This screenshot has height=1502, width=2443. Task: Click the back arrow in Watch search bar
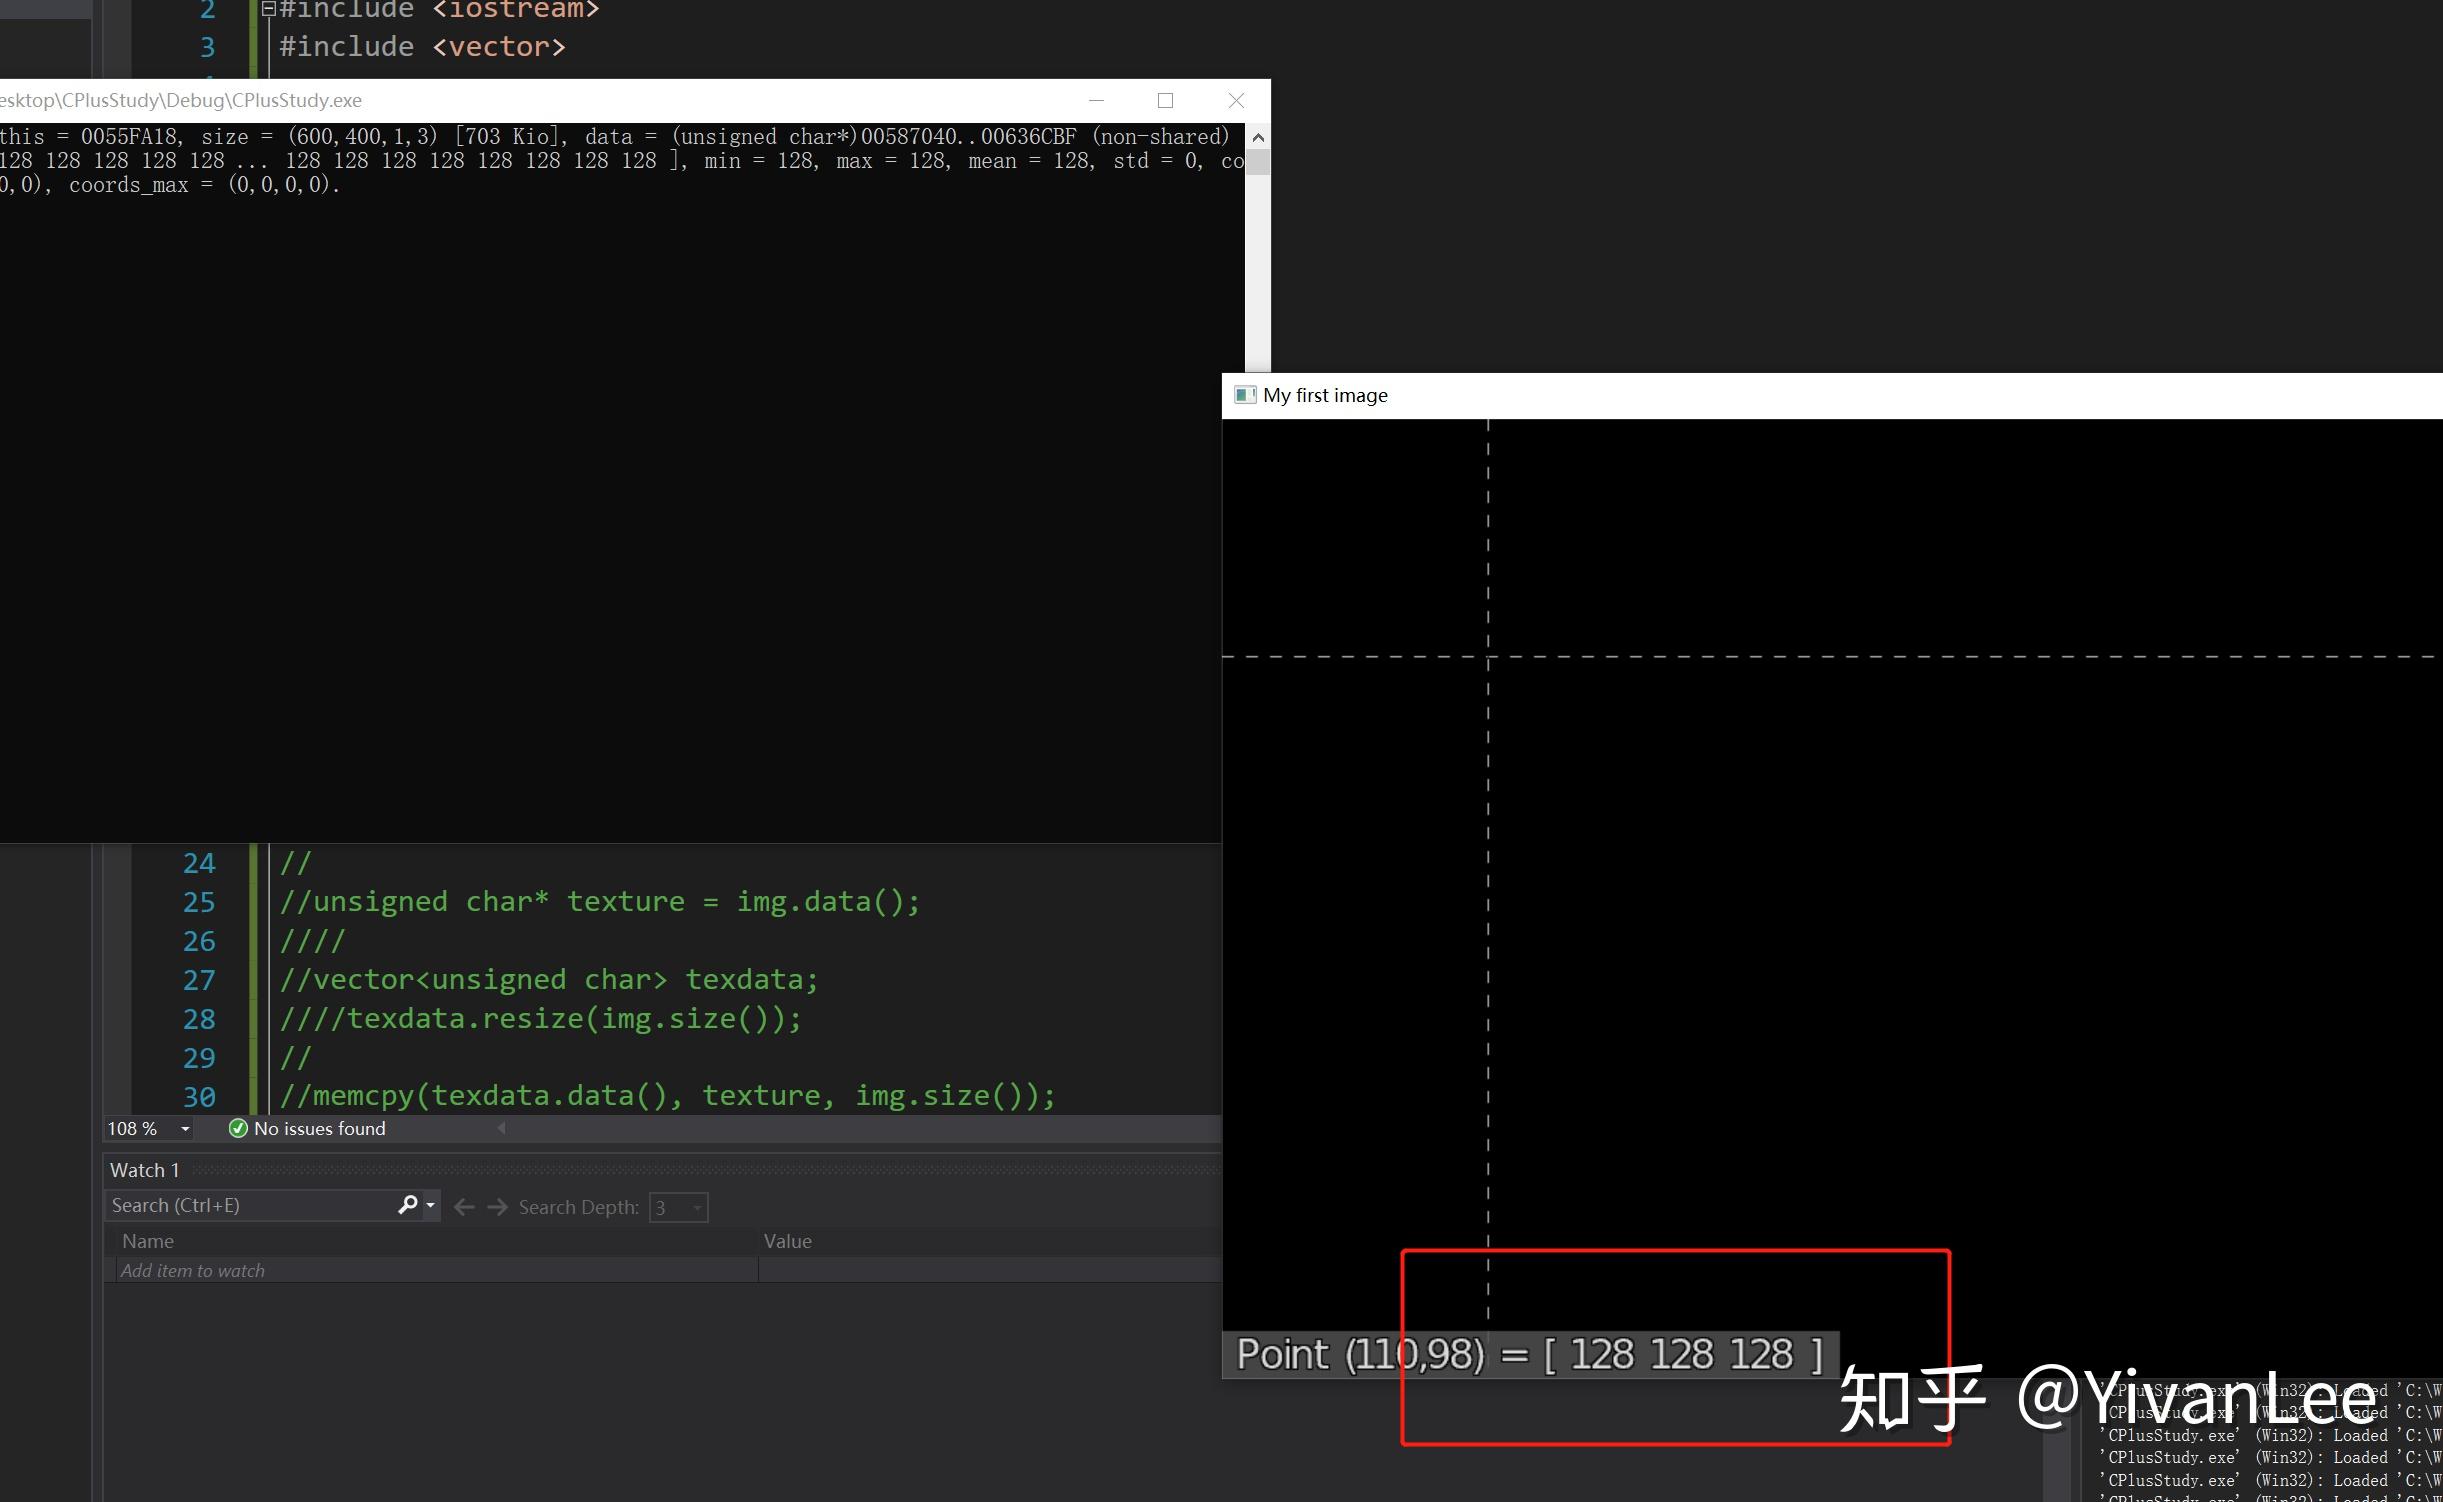click(x=464, y=1207)
